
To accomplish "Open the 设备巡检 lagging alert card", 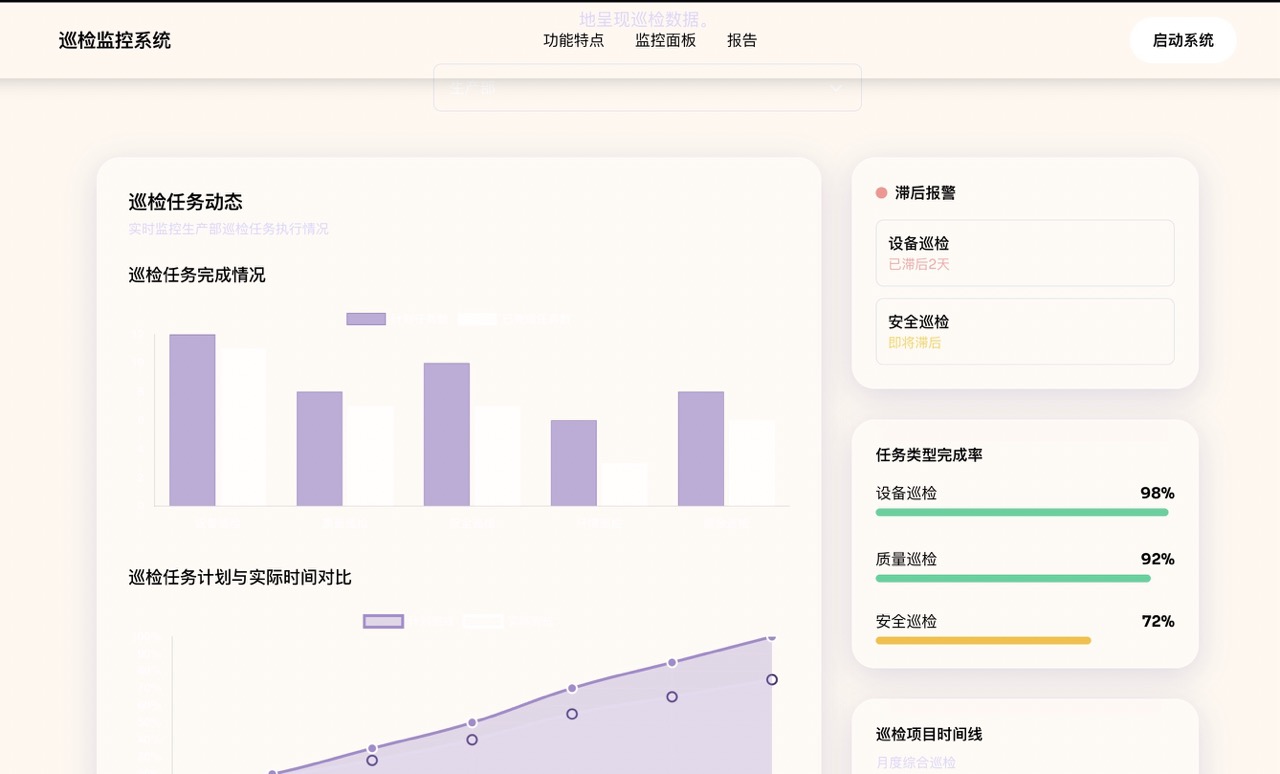I will pyautogui.click(x=1024, y=253).
